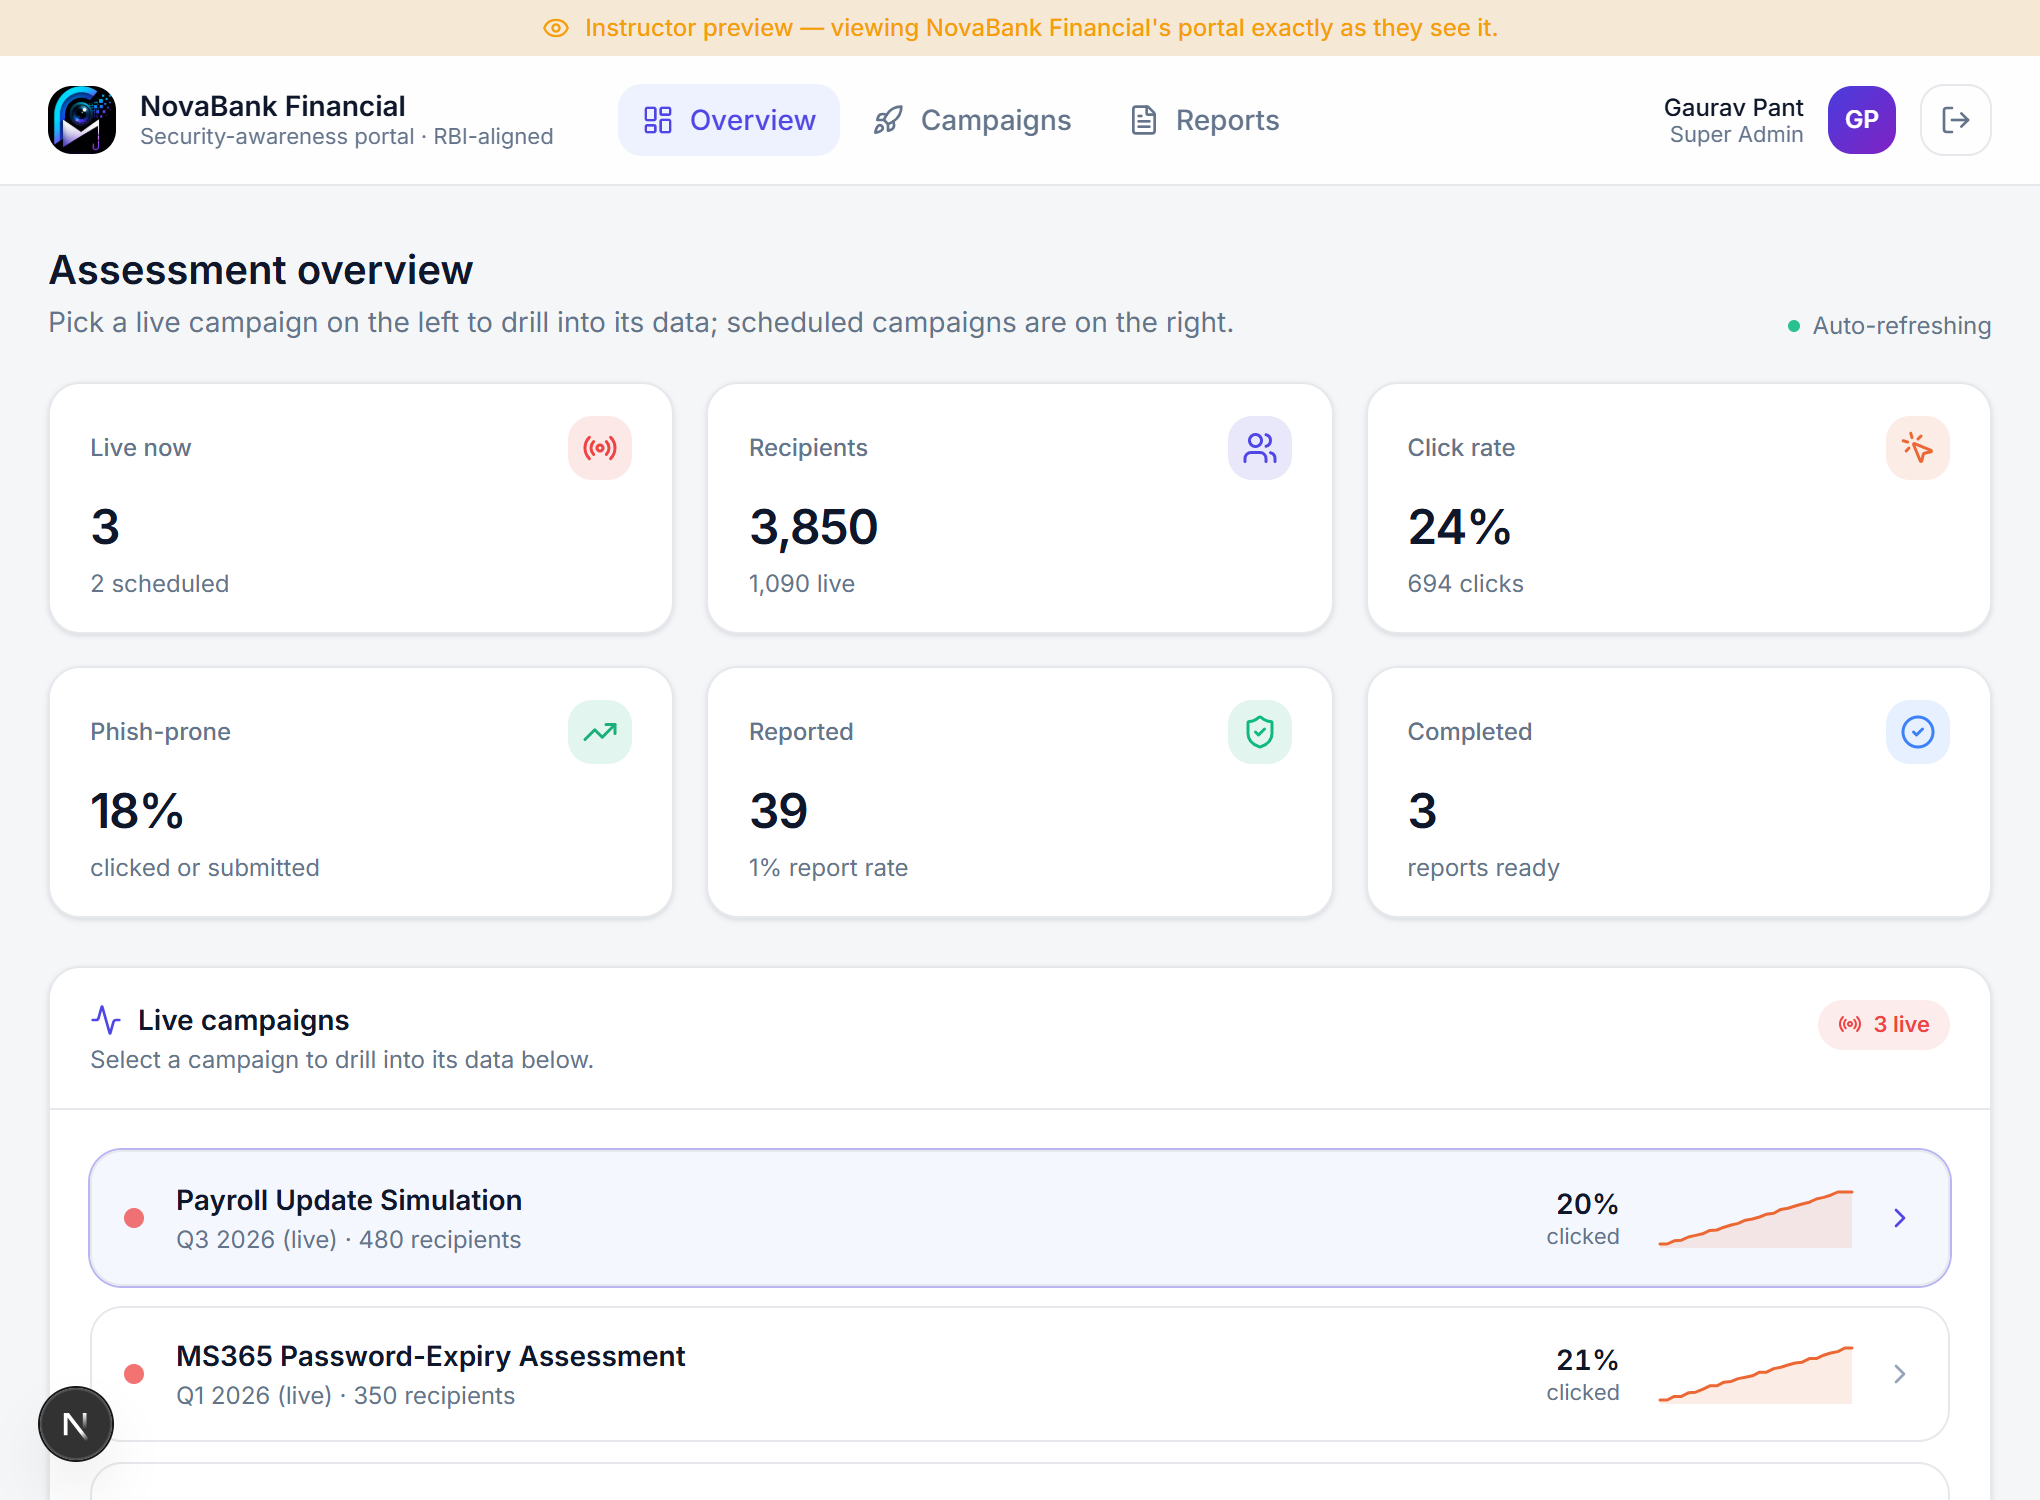2040x1500 pixels.
Task: Click the Completed checkmark icon
Action: [1918, 732]
